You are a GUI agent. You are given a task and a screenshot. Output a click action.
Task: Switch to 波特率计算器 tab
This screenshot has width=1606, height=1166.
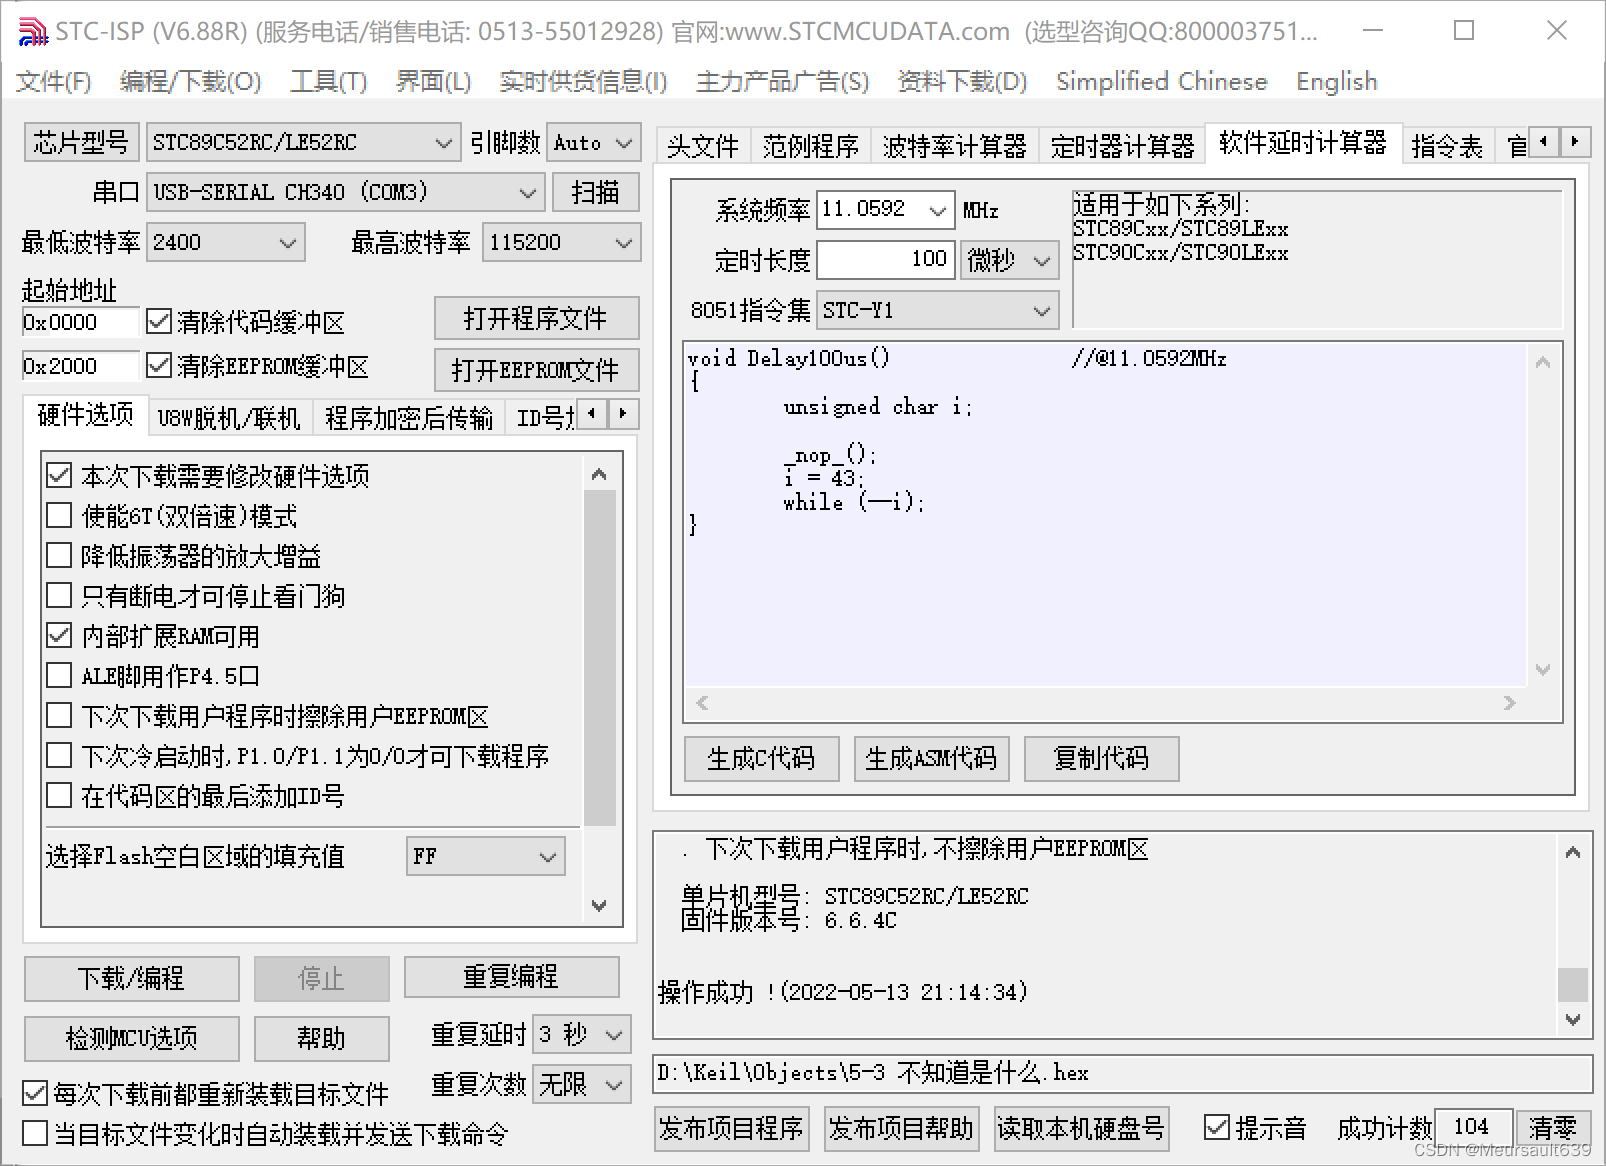(x=954, y=147)
